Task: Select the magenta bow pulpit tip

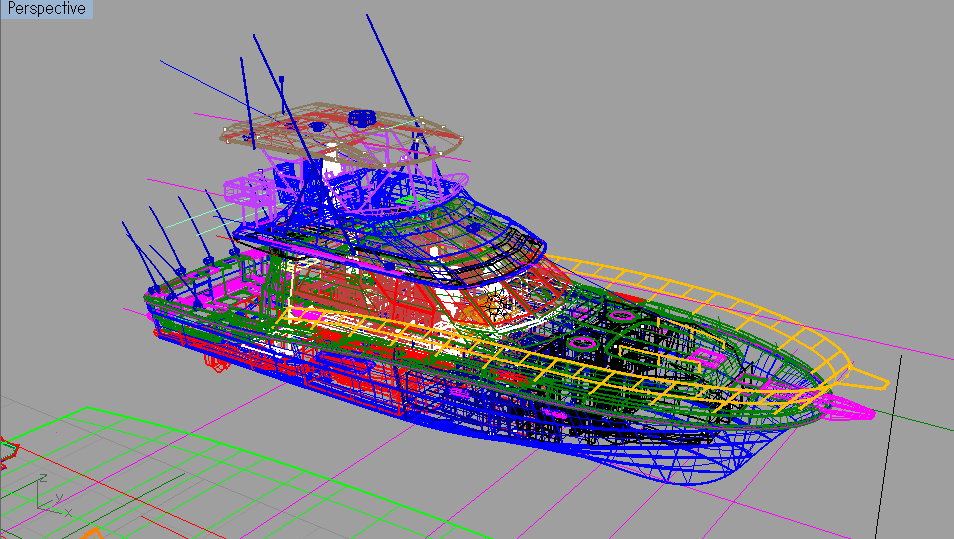Action: click(x=850, y=408)
